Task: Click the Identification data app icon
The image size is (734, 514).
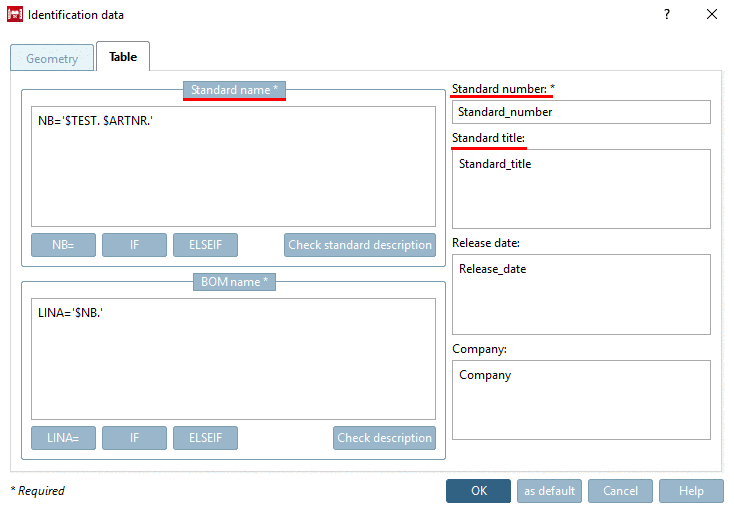Action: [x=15, y=15]
